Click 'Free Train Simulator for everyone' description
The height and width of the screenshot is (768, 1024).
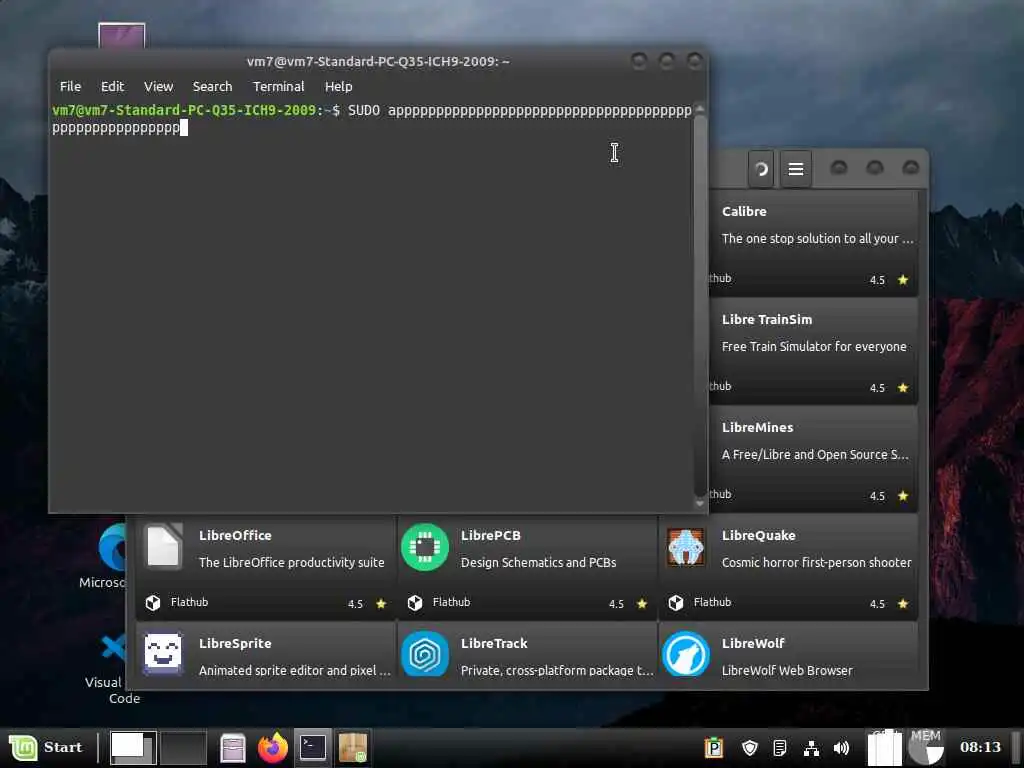coord(814,347)
